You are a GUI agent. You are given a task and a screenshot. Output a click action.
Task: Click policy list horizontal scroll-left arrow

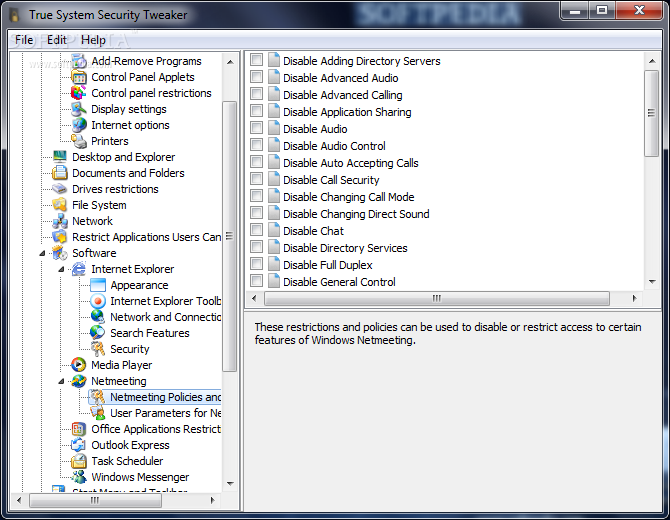coord(254,298)
